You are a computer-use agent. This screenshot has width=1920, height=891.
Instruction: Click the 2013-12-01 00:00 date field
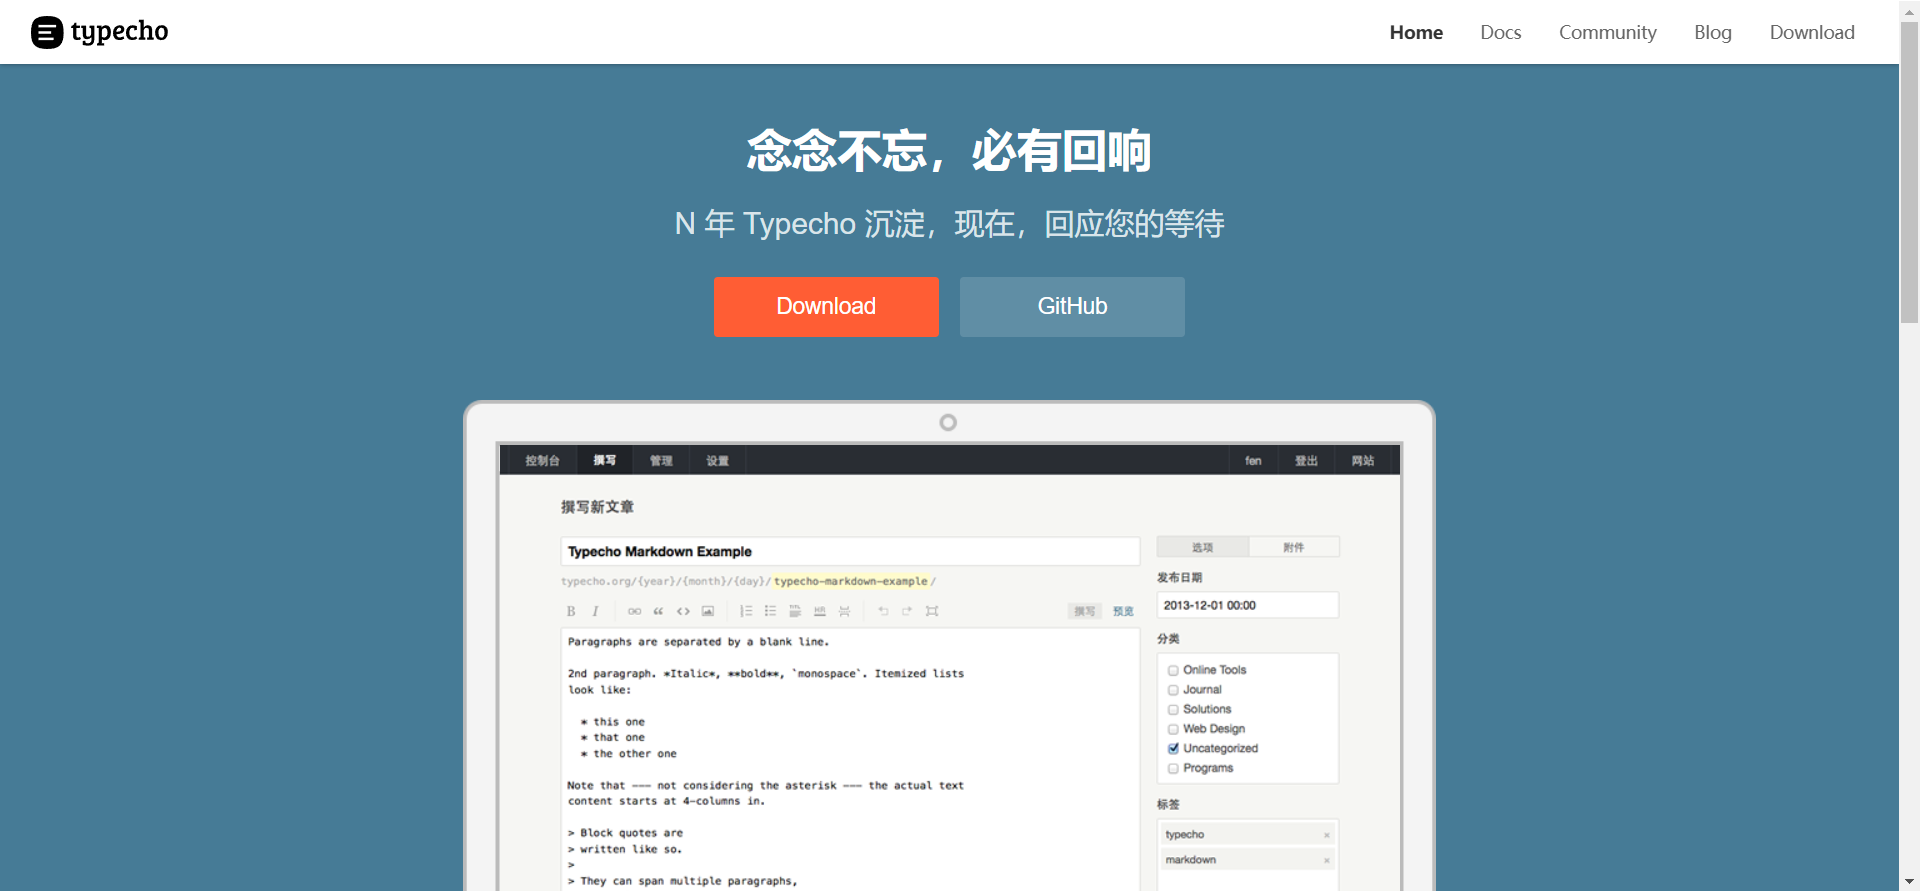click(1248, 605)
